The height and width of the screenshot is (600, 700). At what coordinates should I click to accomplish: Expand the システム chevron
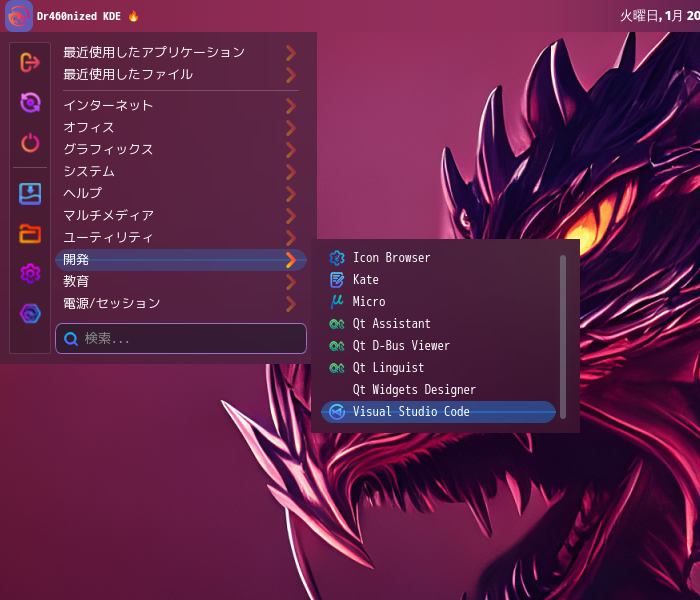[291, 171]
